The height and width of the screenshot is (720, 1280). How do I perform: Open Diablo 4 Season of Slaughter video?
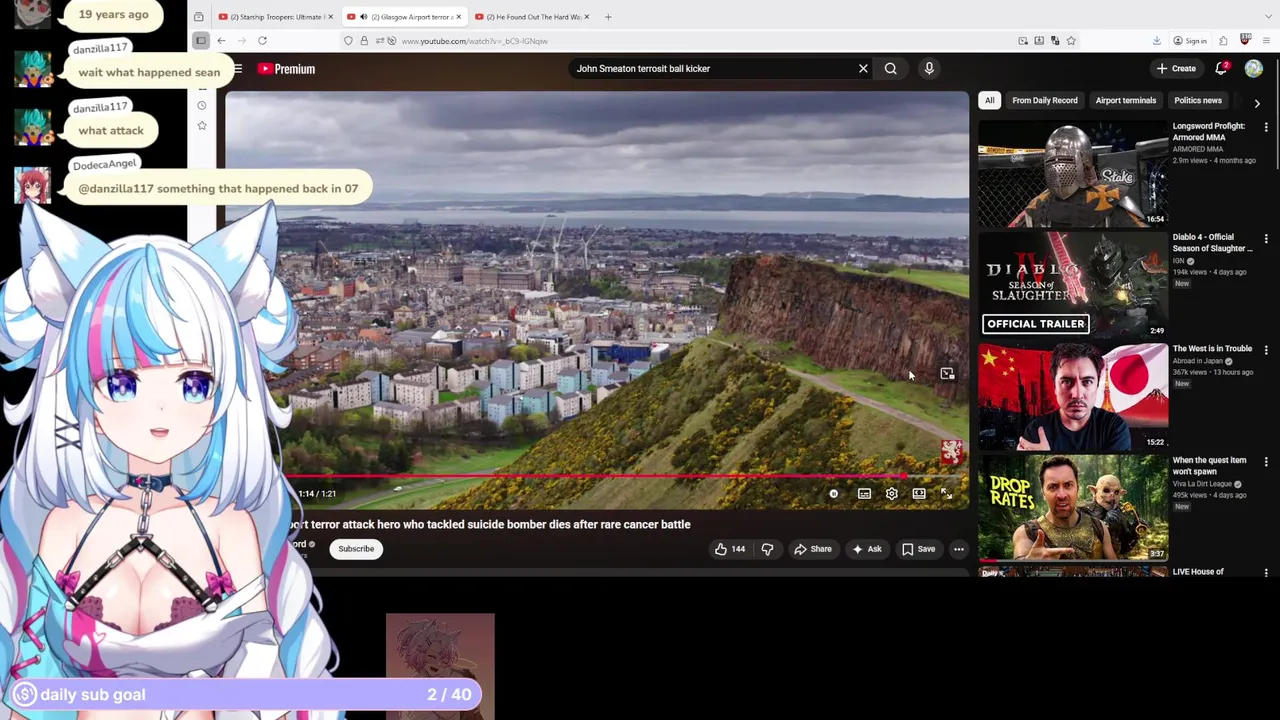(x=1072, y=285)
